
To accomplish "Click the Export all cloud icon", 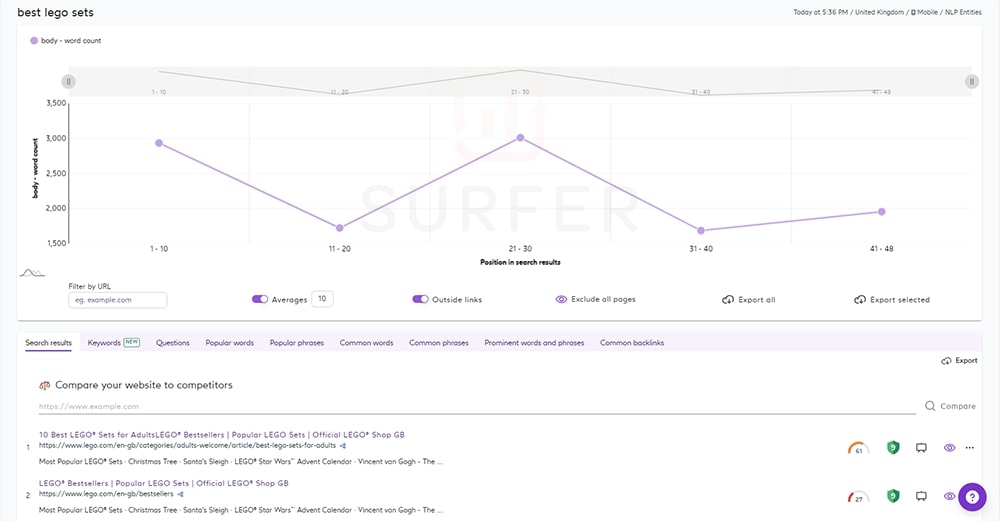I will 728,300.
